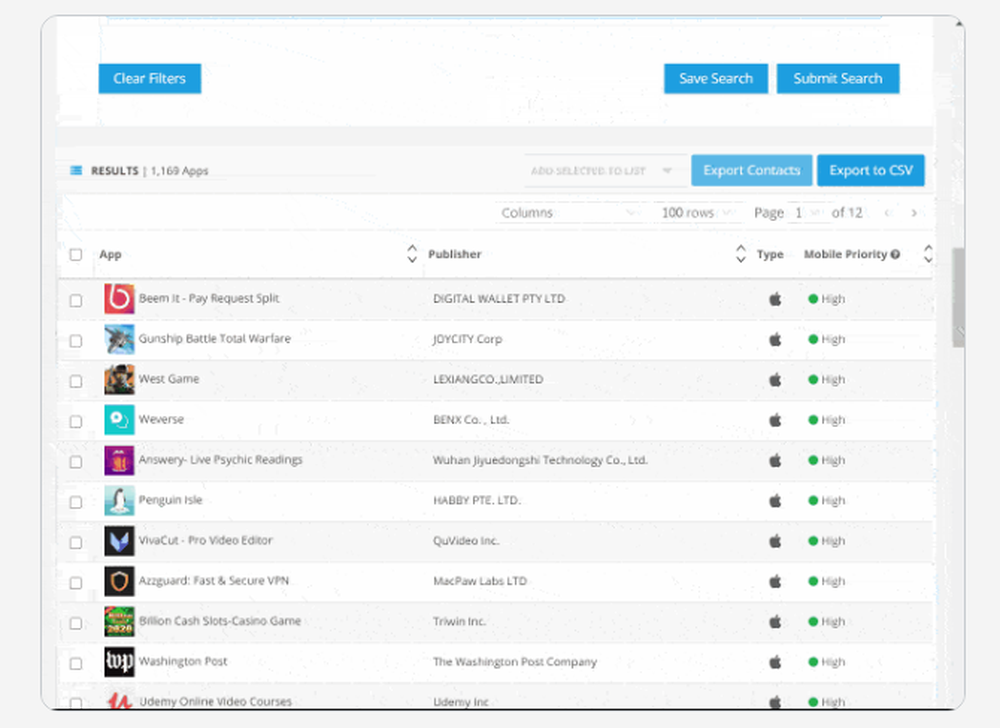Click the Apple type icon for West Game
The width and height of the screenshot is (1000, 728).
[775, 379]
